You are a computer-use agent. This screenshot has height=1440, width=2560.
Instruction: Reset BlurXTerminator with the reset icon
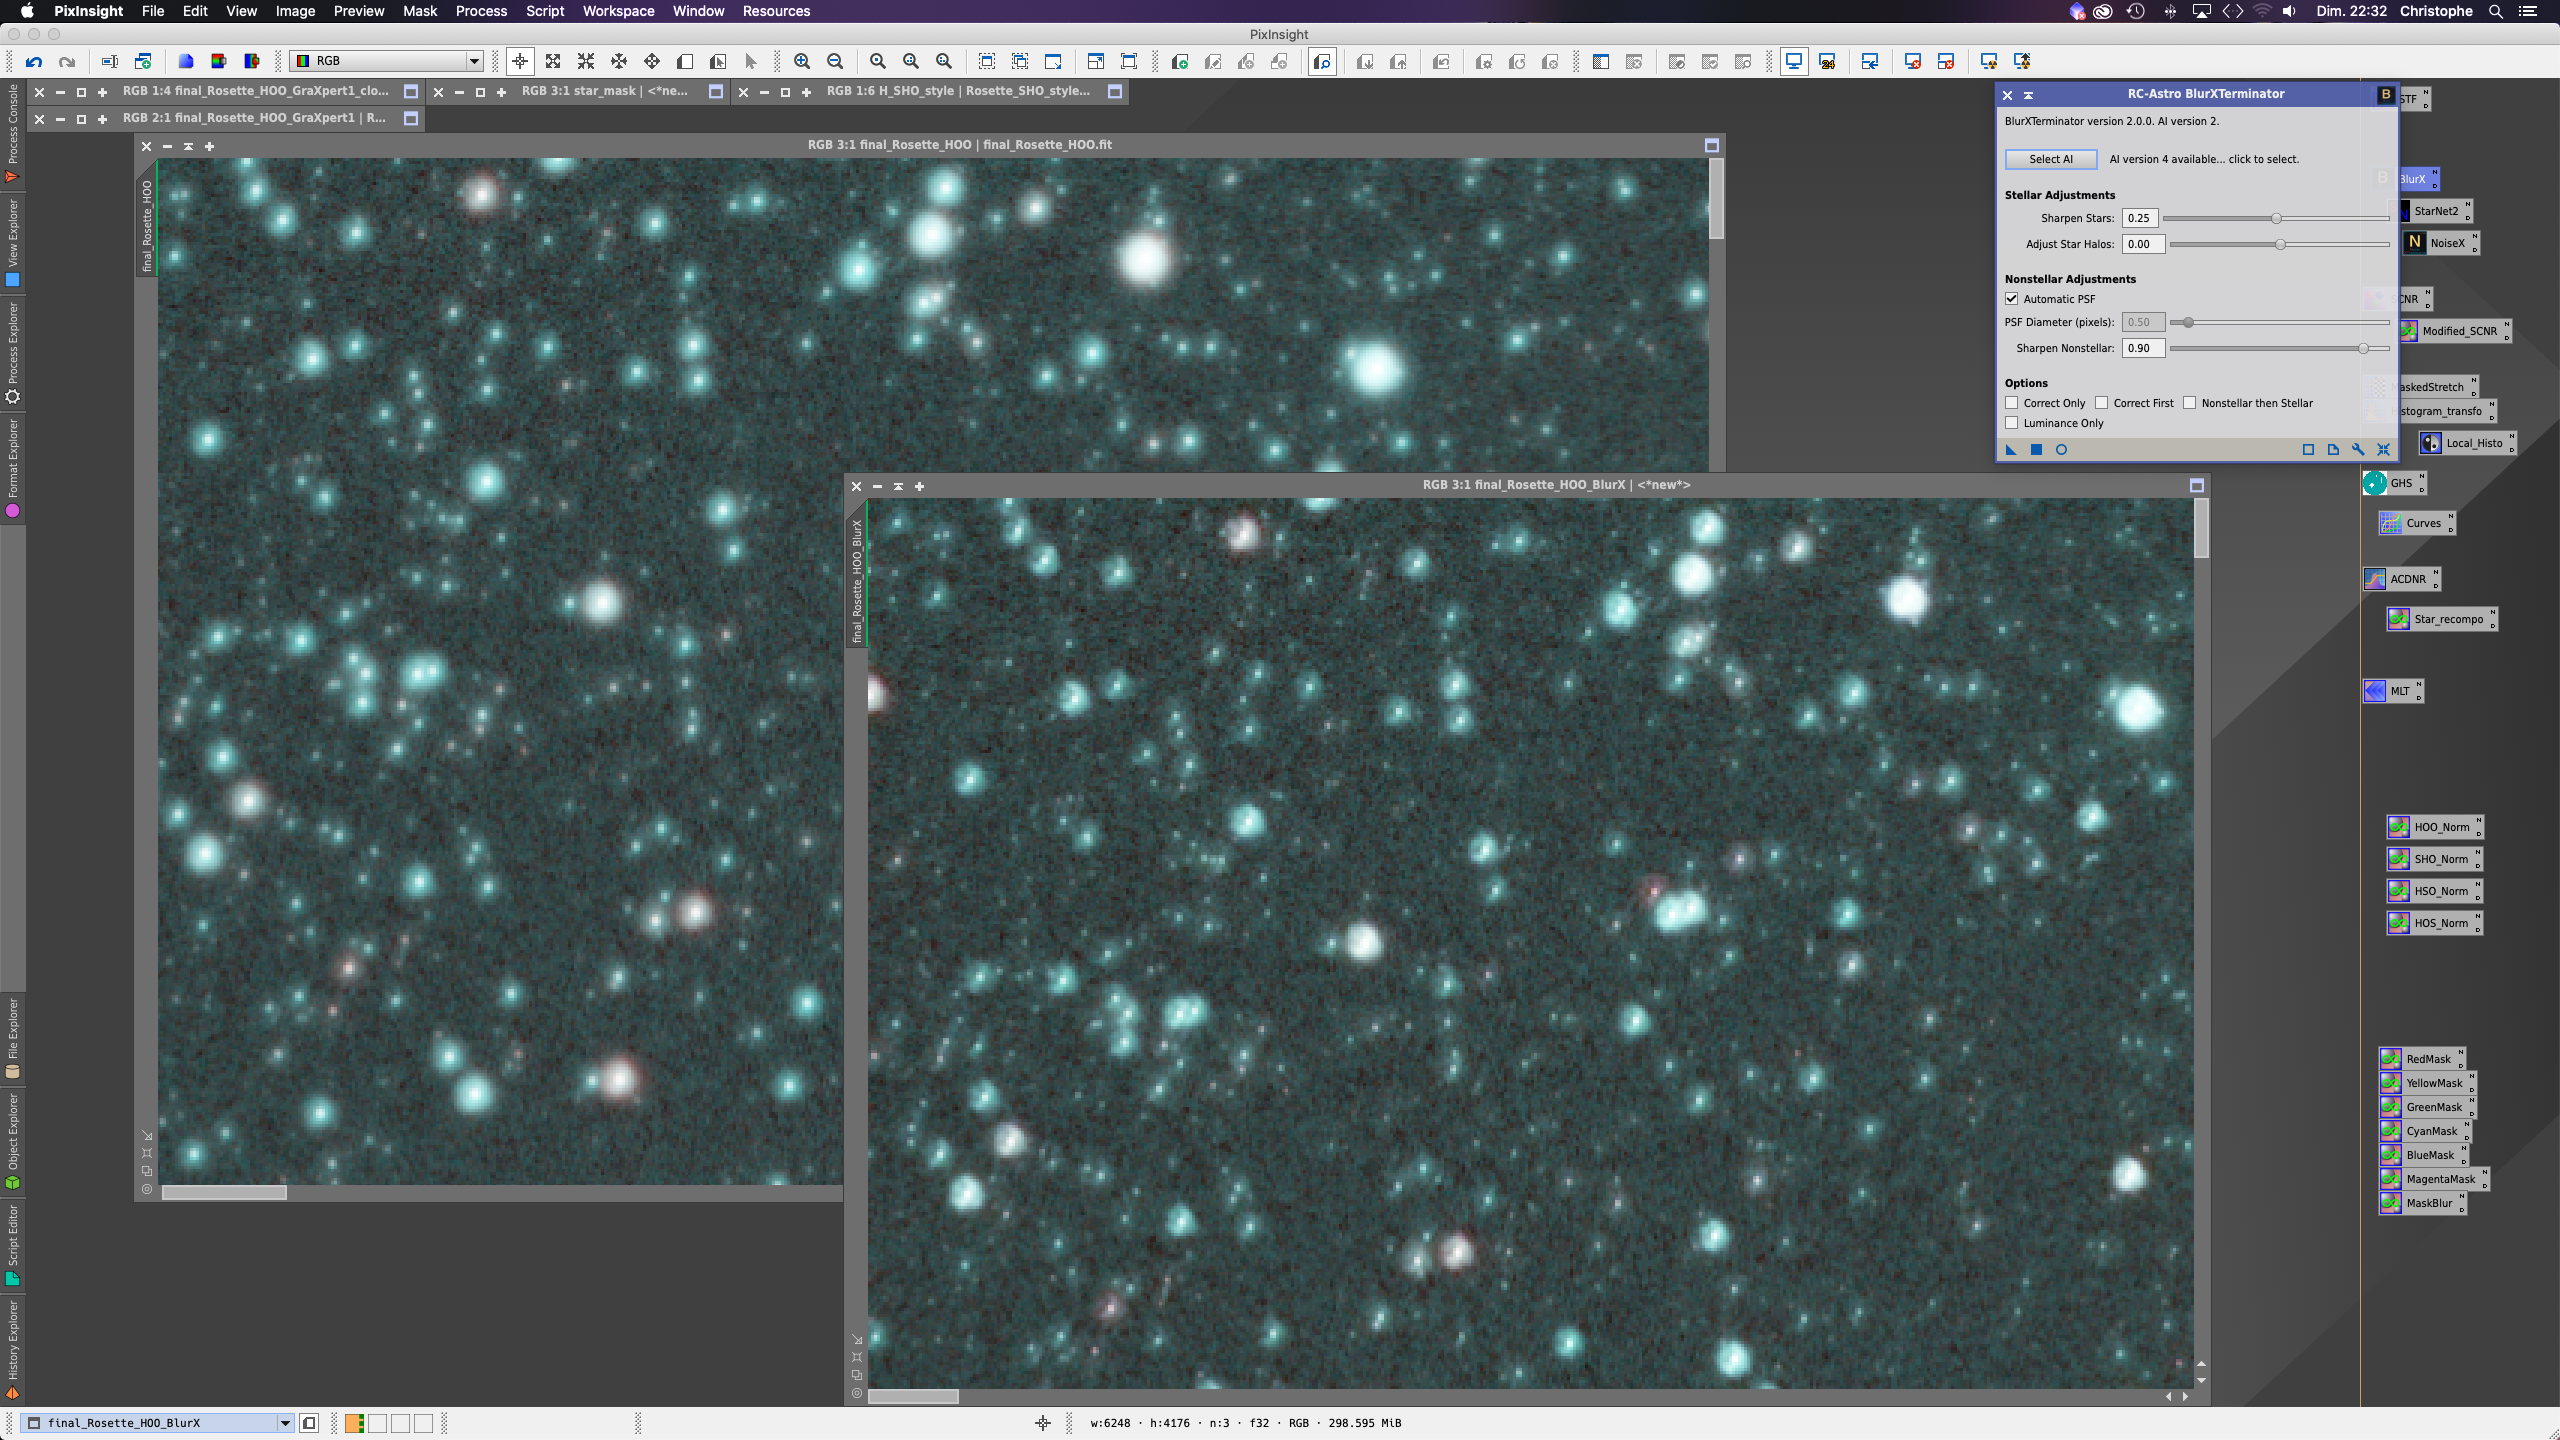coord(2383,450)
